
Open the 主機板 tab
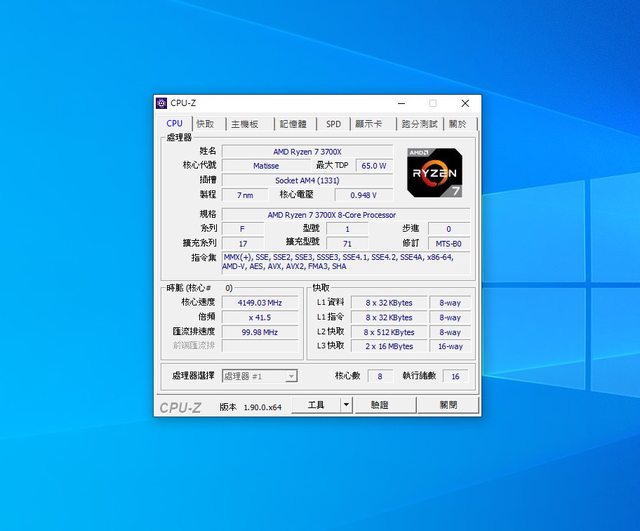[x=245, y=124]
